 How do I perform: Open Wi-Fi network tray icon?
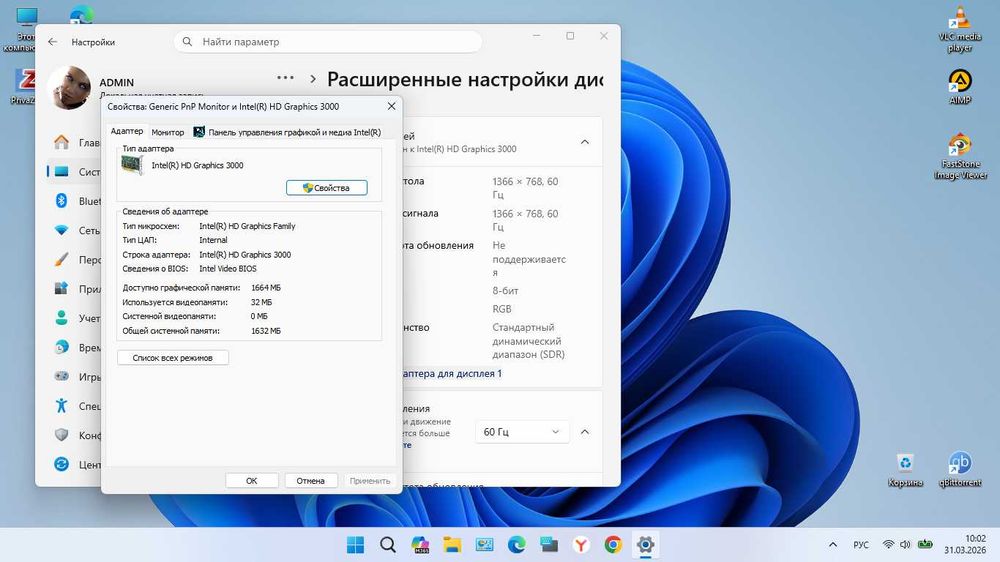pyautogui.click(x=888, y=545)
